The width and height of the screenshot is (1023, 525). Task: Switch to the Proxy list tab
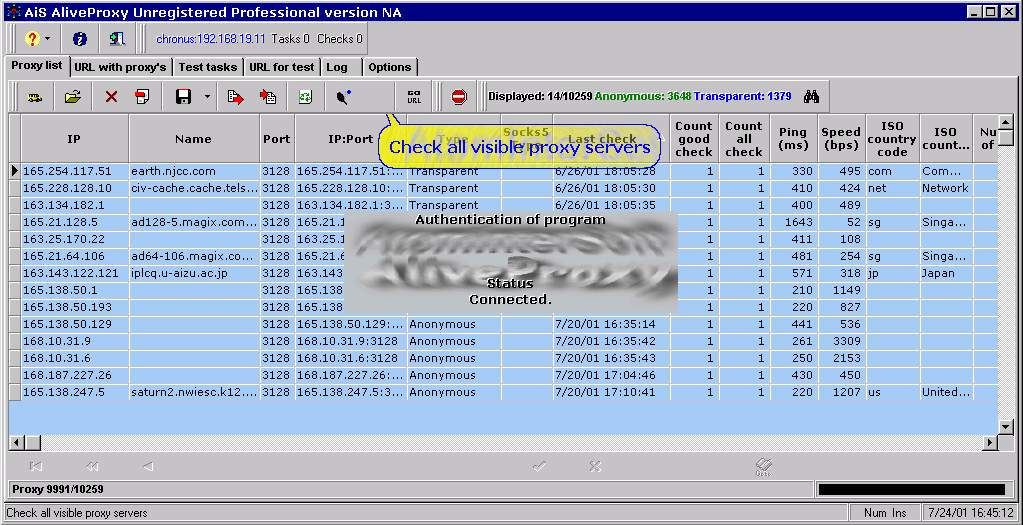coord(37,65)
